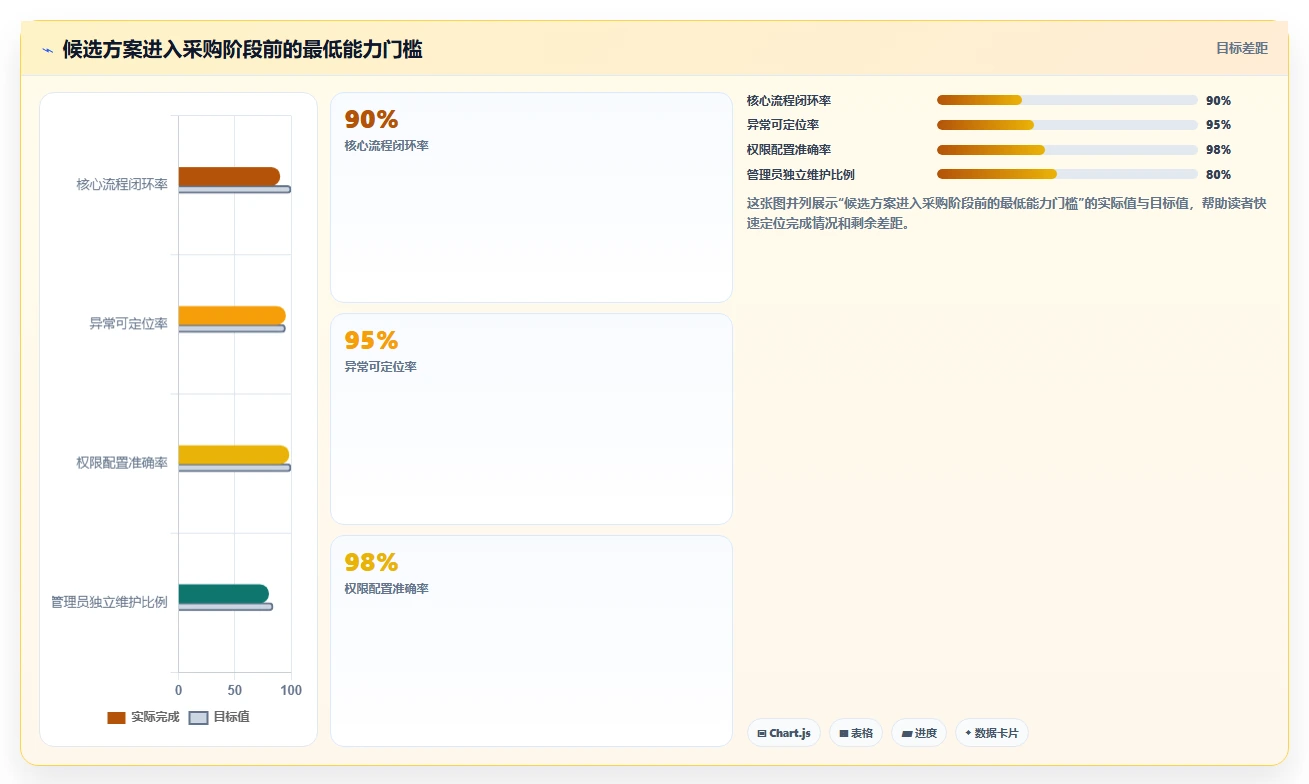Click the lightning icon beside the title
This screenshot has width=1309, height=784.
click(x=47, y=50)
